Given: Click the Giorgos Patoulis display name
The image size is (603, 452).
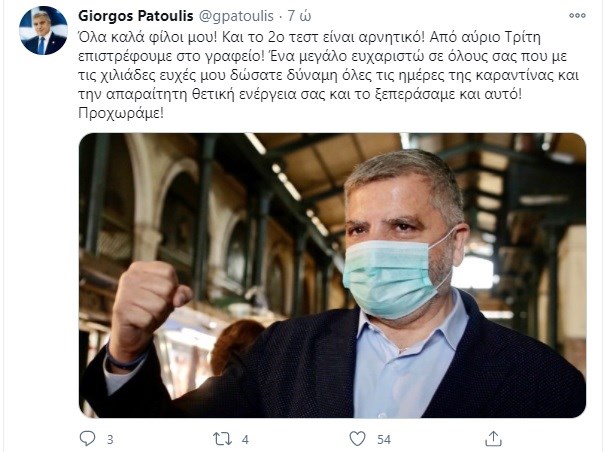Looking at the screenshot, I should coord(136,16).
